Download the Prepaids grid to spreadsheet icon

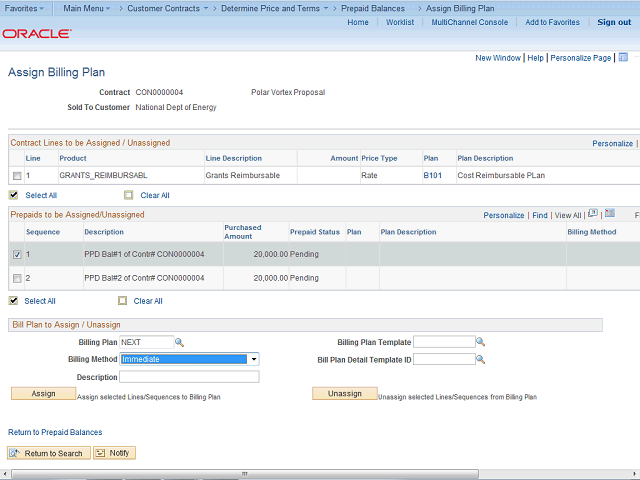coord(608,214)
